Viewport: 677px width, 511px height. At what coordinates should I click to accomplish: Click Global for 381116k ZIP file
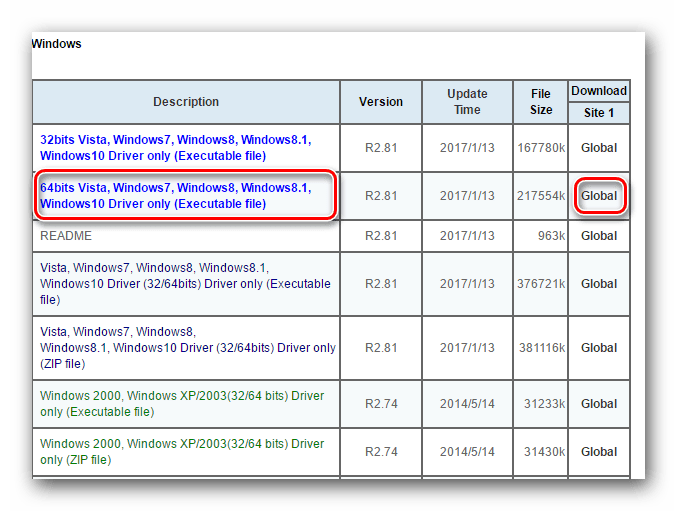pos(599,347)
